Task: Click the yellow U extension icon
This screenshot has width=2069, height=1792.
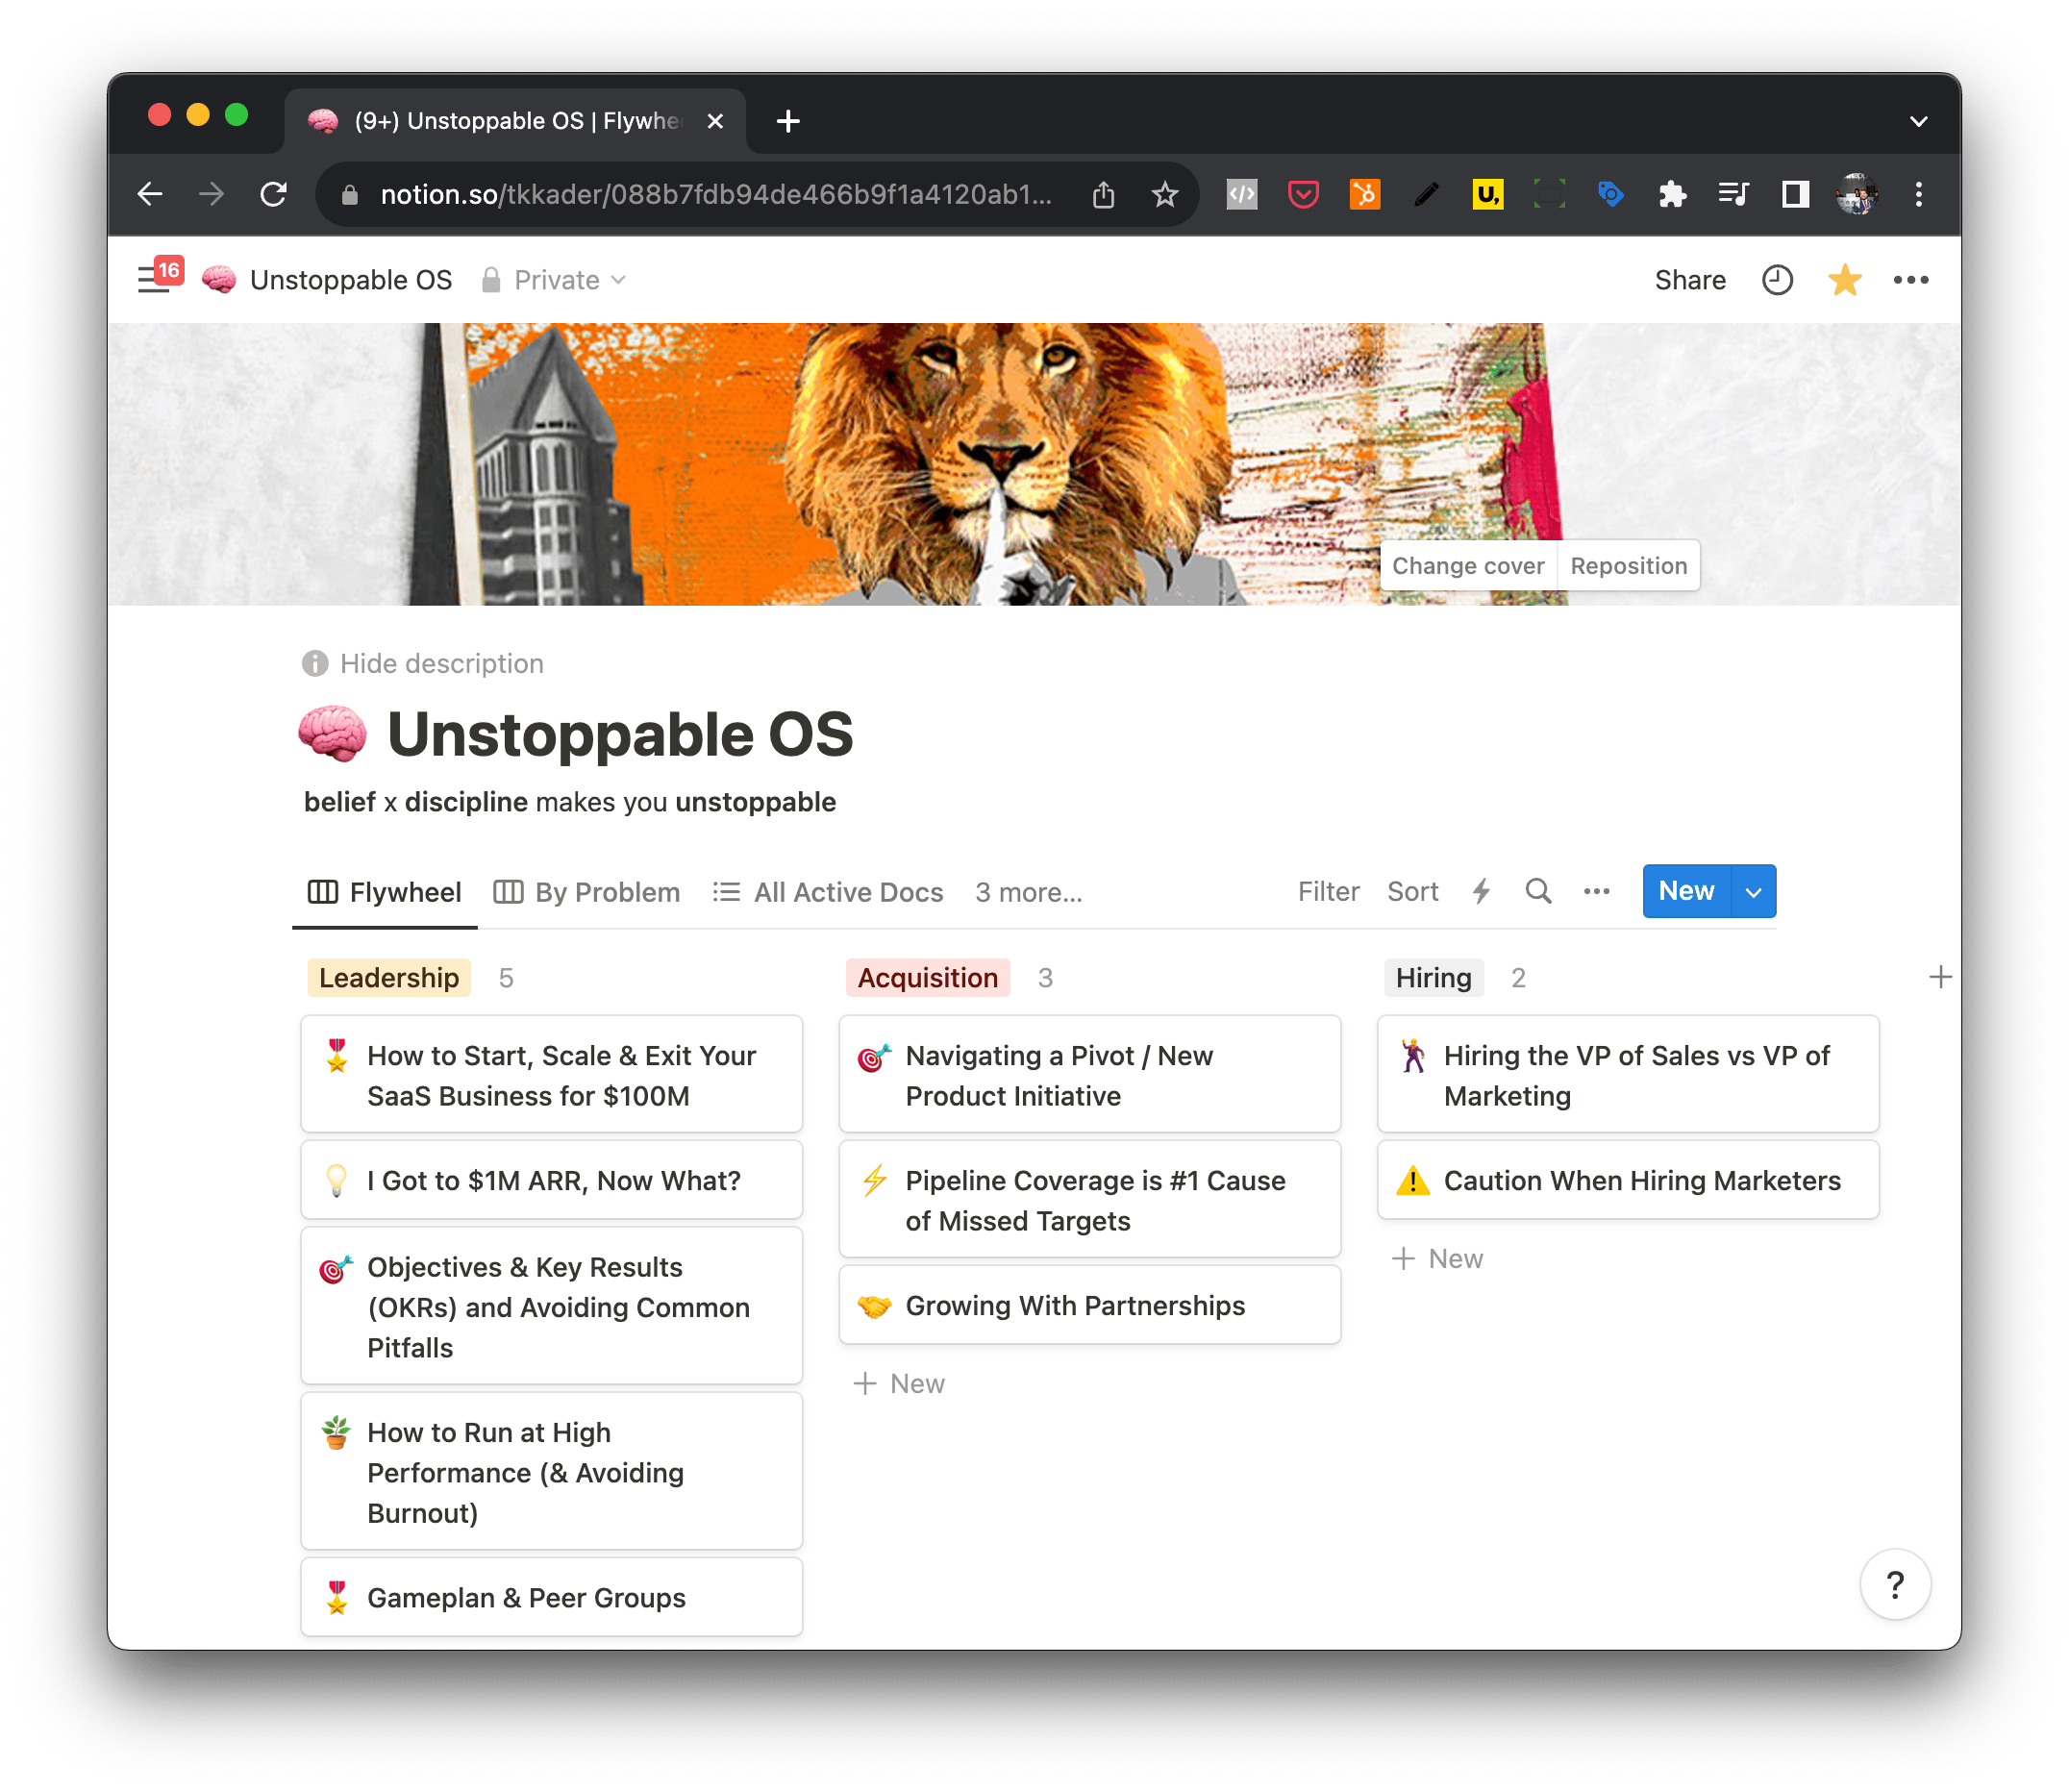Action: click(1487, 194)
